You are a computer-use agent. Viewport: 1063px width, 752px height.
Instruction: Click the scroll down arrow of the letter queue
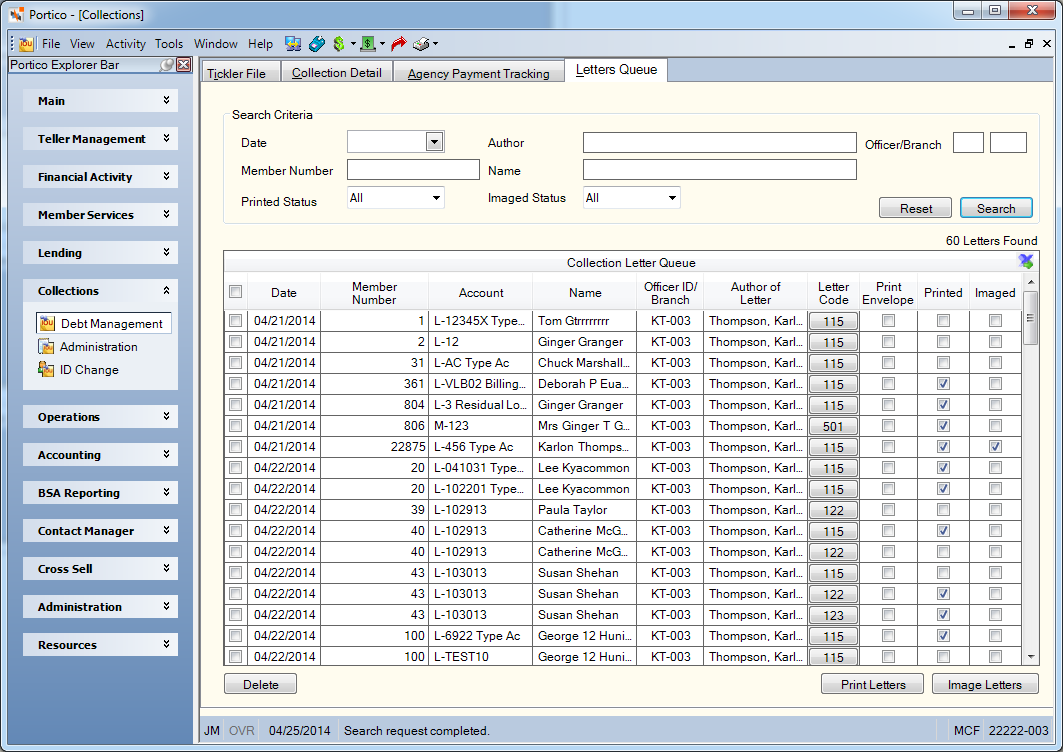pos(1030,656)
